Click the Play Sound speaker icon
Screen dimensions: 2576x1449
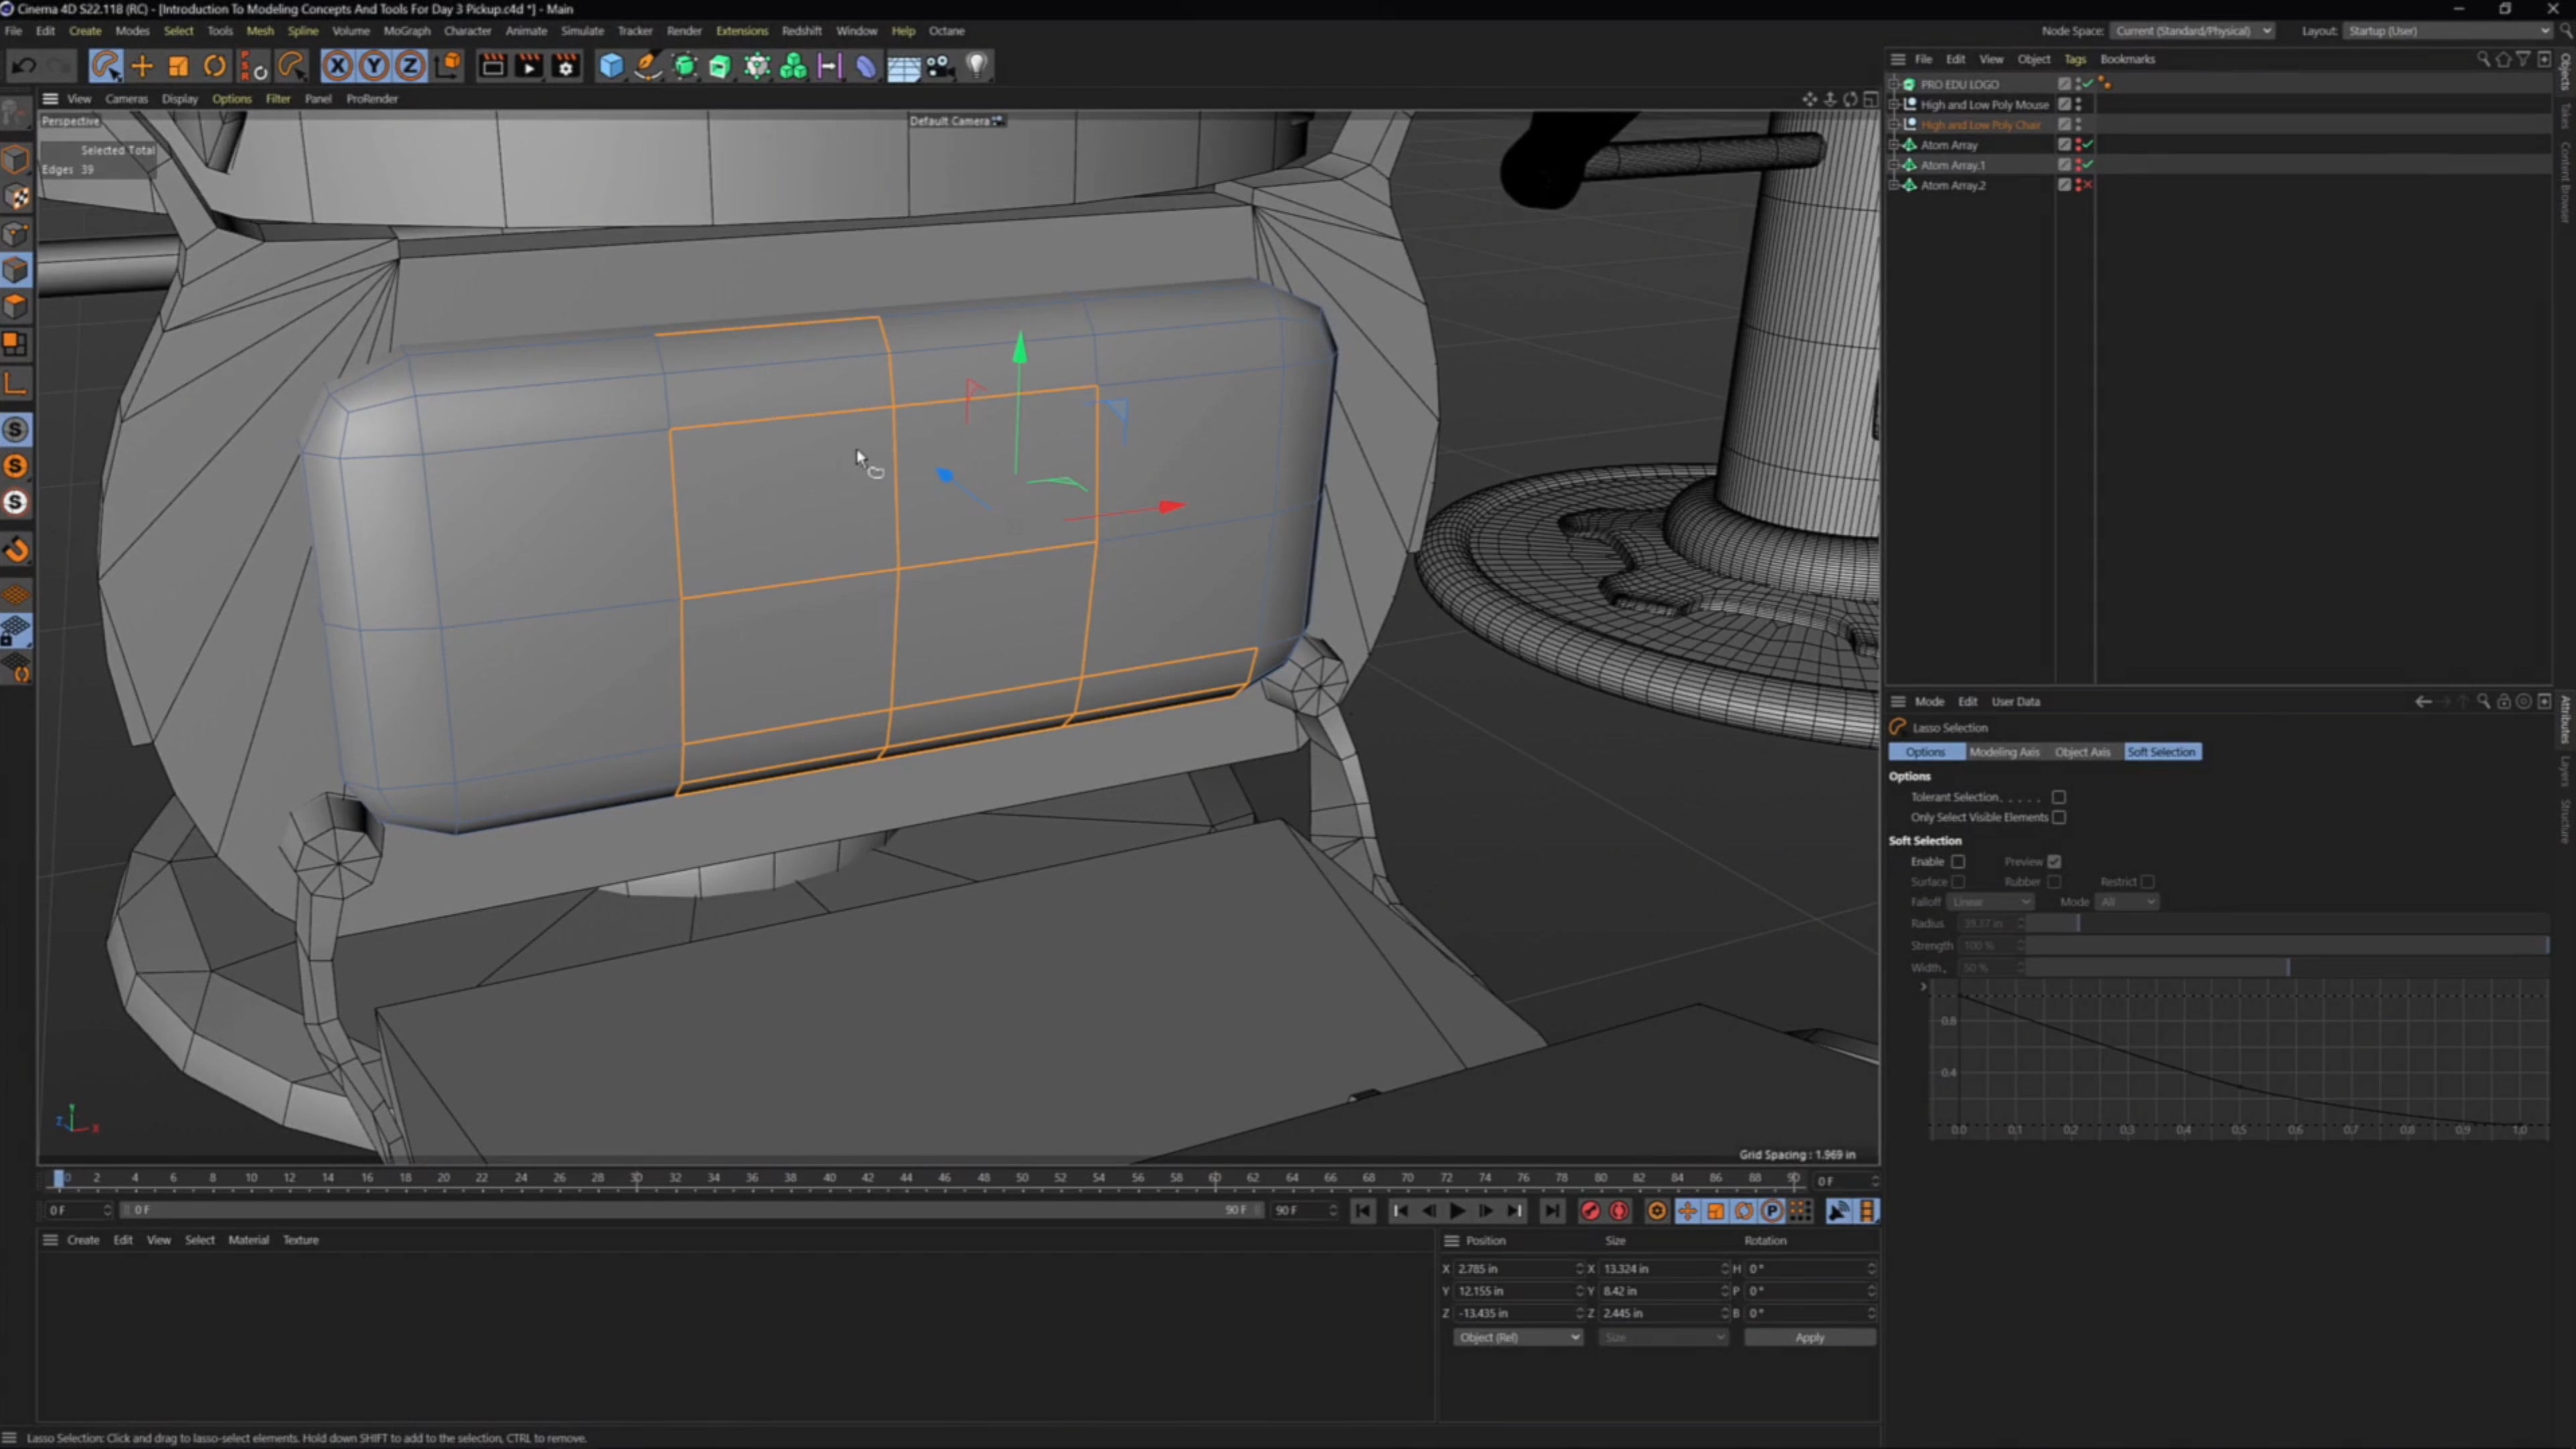click(1838, 1211)
